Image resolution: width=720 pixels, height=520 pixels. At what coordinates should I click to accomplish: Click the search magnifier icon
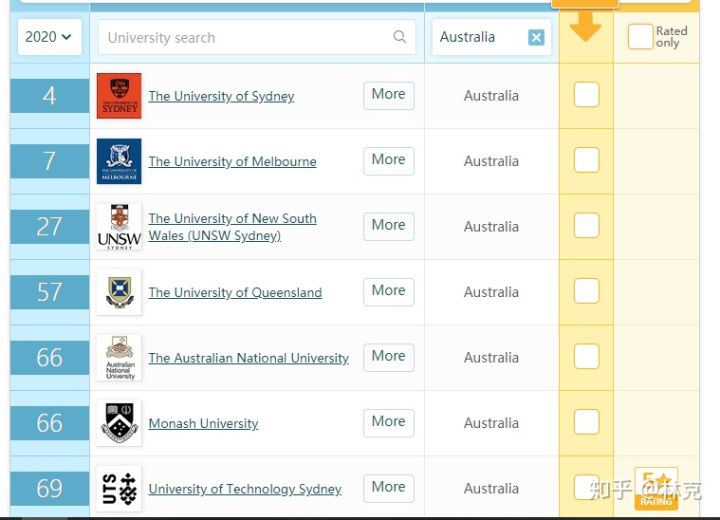(399, 36)
